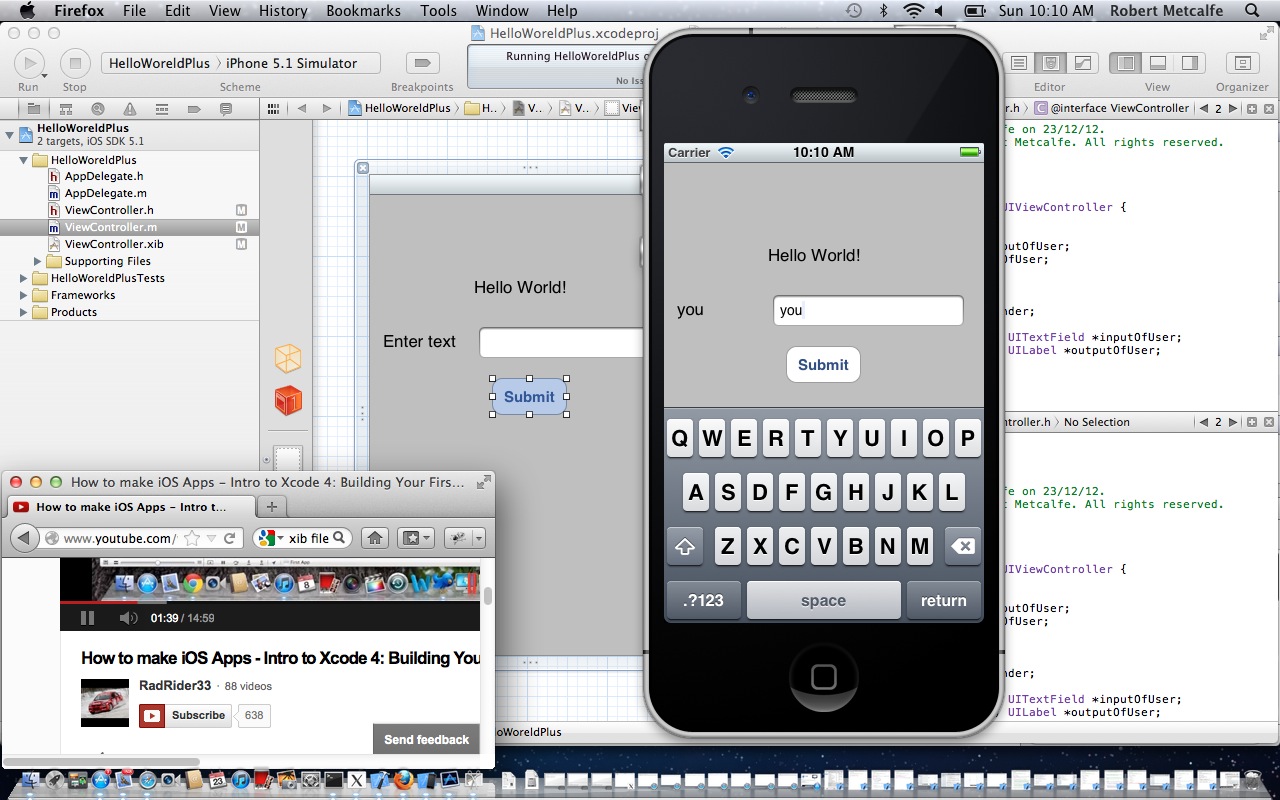1280x800 pixels.
Task: Click the Xcode Run button
Action: (x=29, y=63)
